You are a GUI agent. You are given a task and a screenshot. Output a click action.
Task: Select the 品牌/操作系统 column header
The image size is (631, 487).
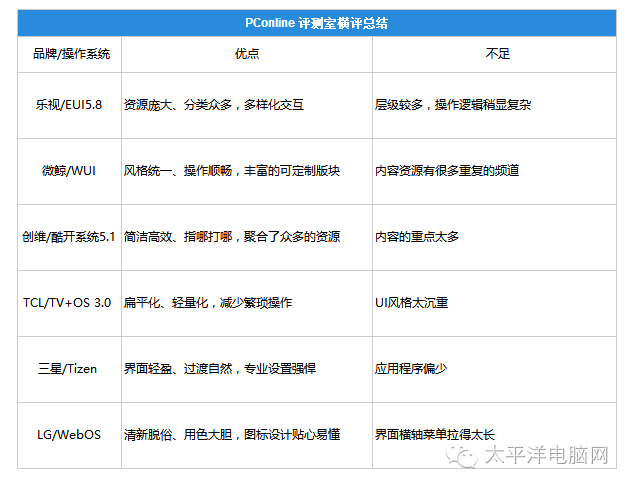pos(69,53)
